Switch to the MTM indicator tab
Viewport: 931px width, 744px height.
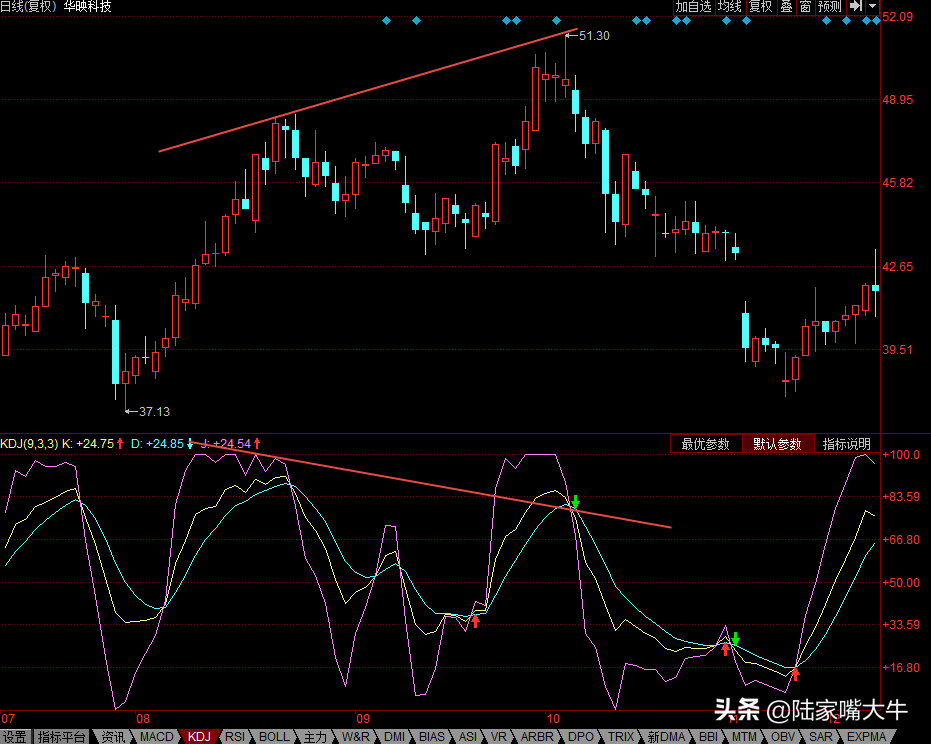point(745,737)
